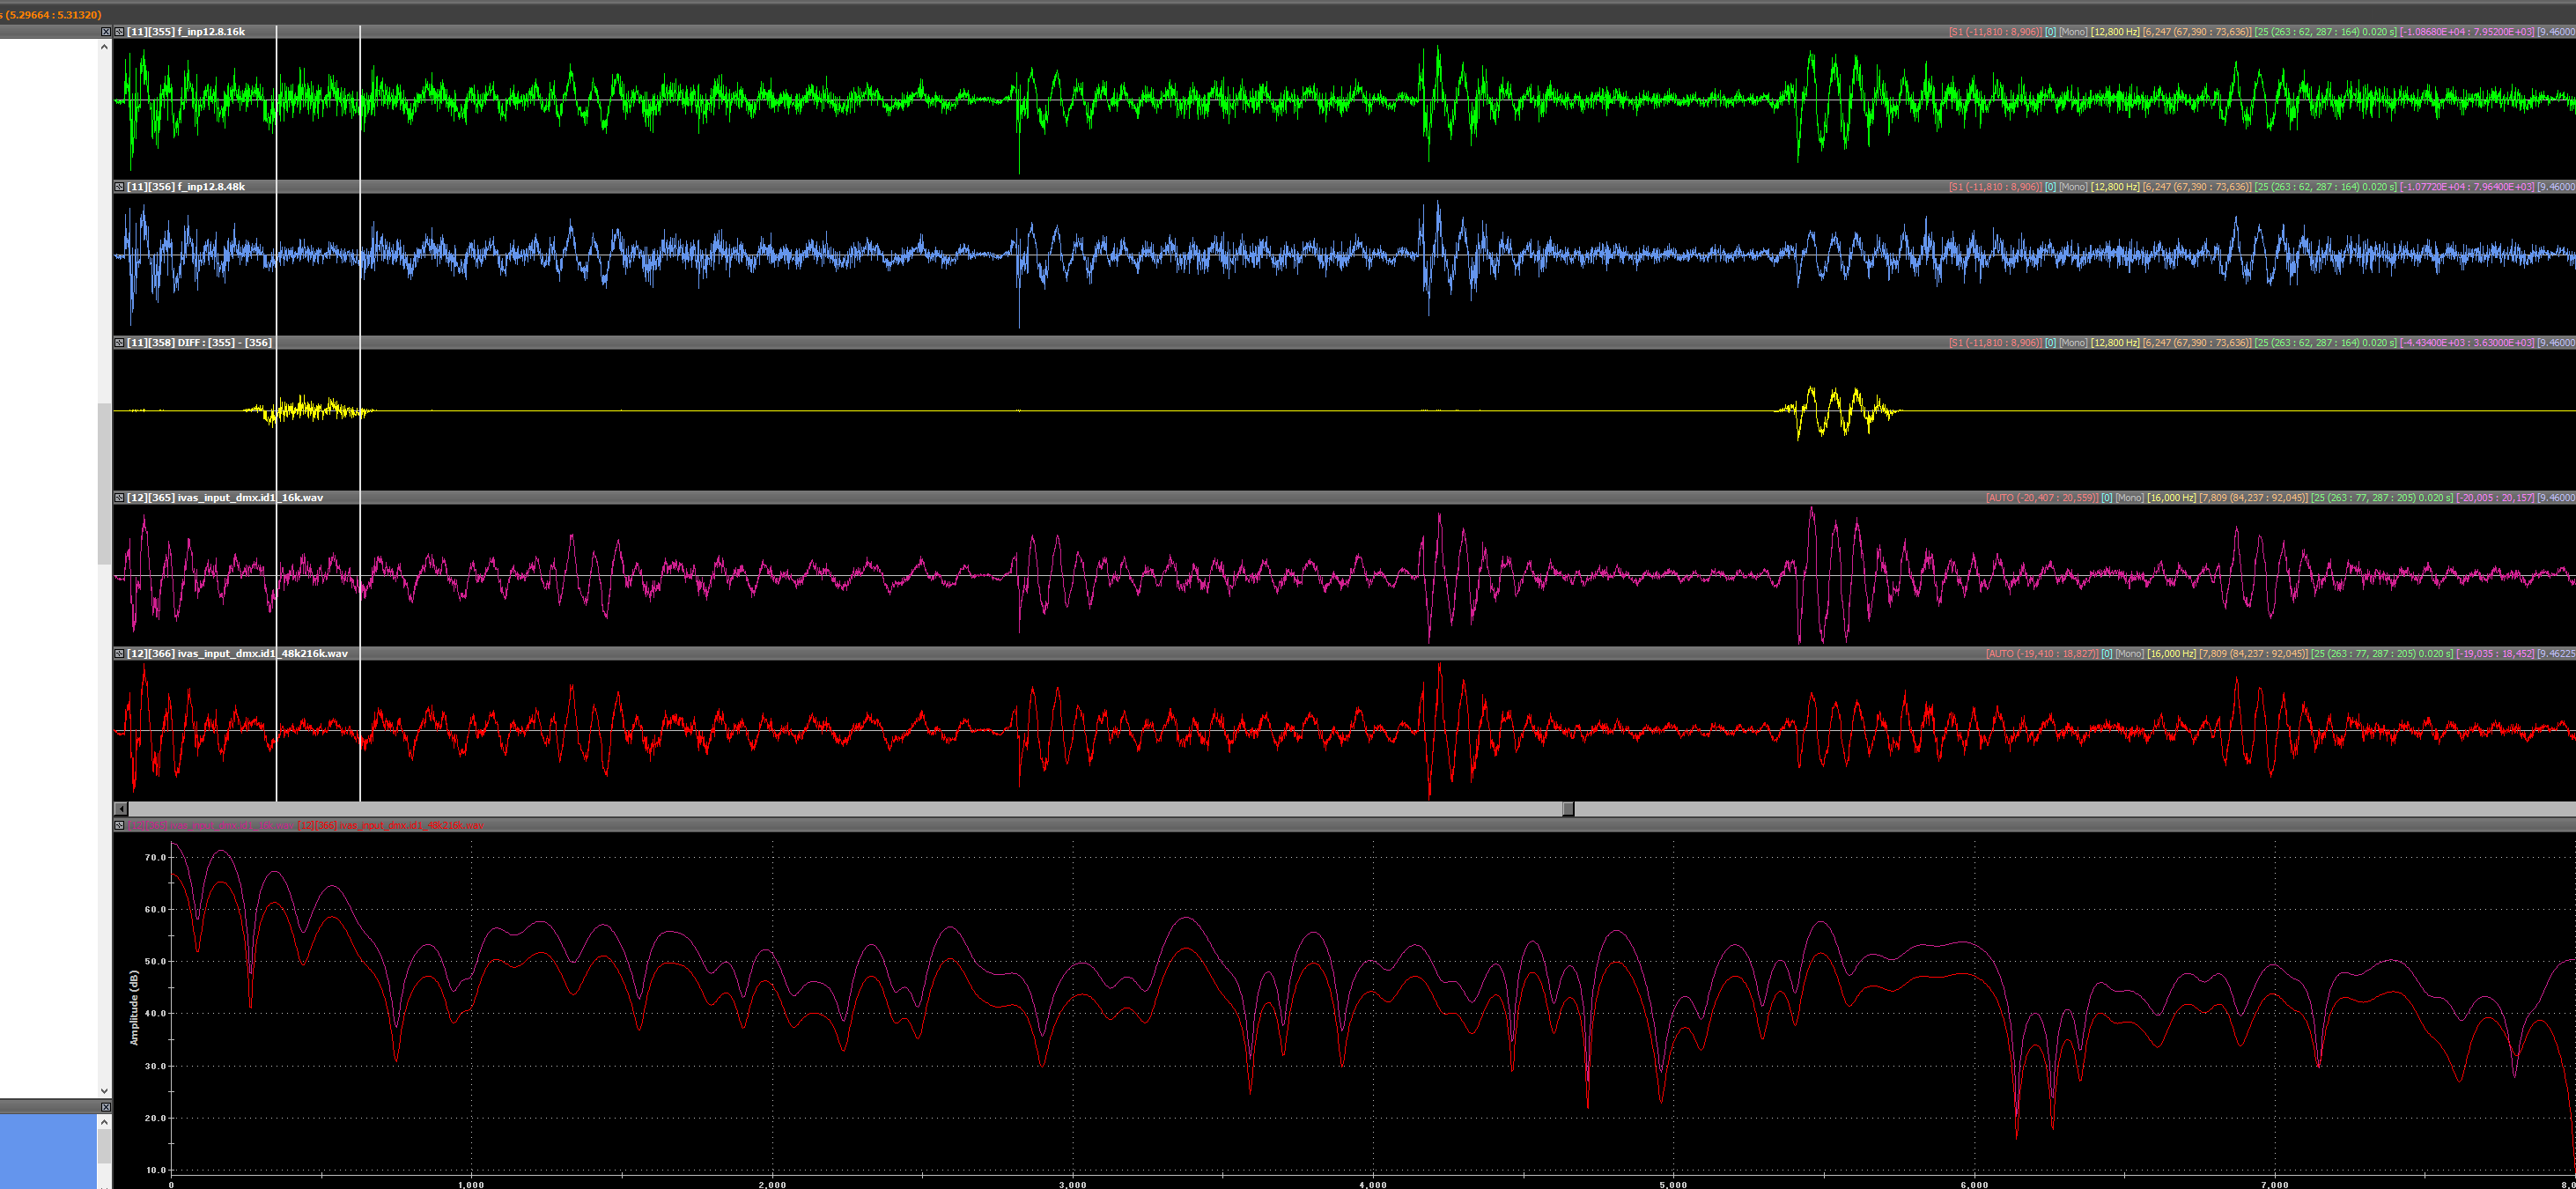
Task: Click the f_inp12.8.48k track header icon
Action: [x=119, y=187]
